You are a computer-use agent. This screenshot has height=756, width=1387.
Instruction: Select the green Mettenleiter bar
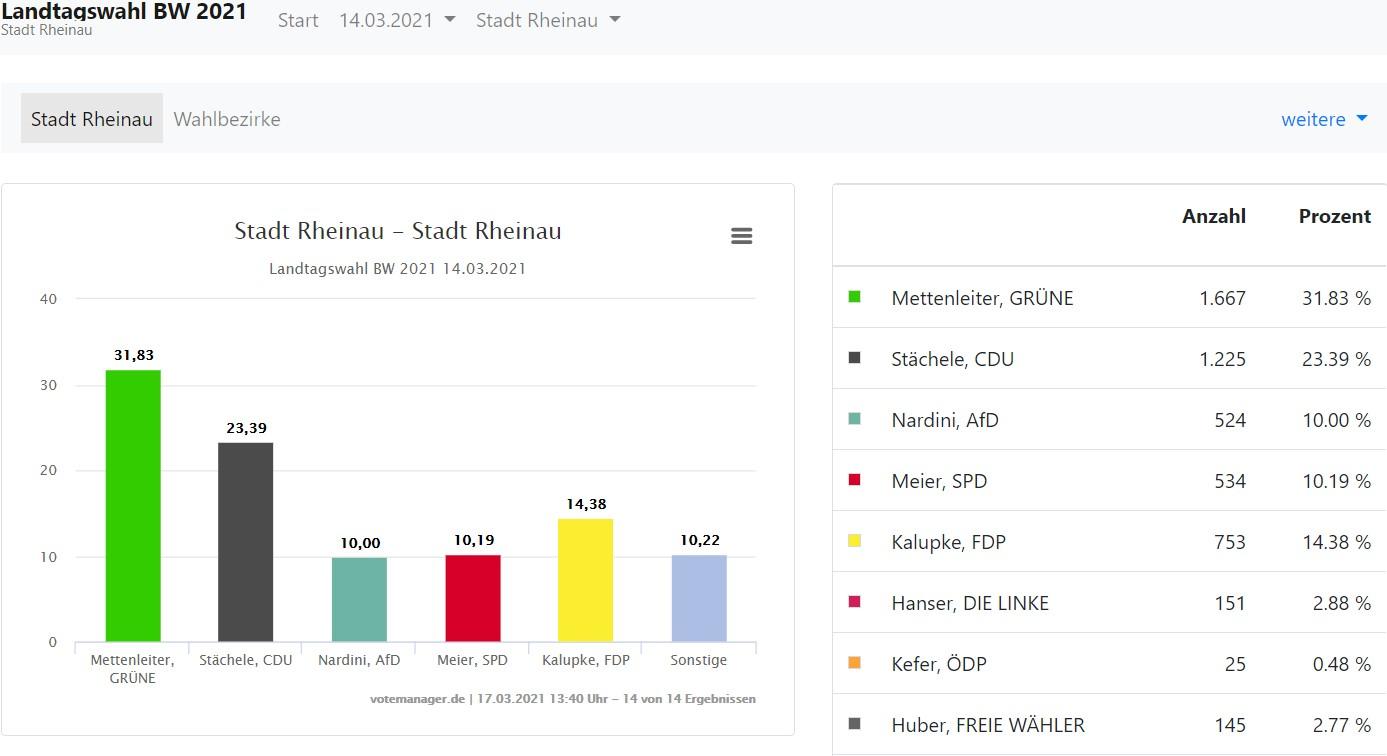point(131,500)
